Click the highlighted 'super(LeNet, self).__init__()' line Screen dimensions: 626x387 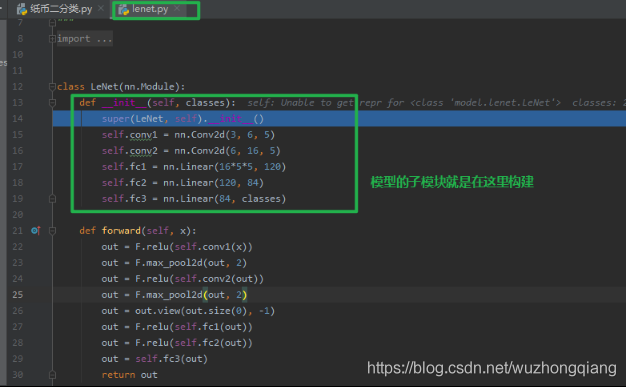(182, 119)
